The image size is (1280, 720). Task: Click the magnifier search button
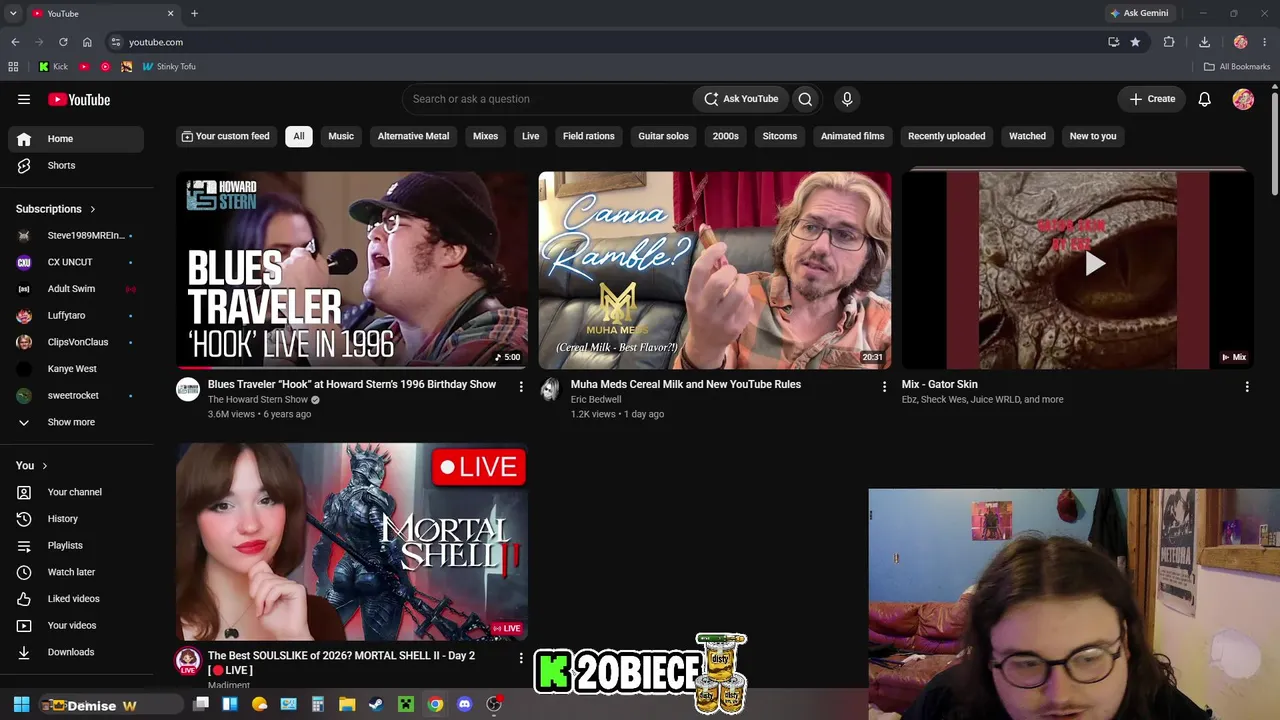pyautogui.click(x=805, y=99)
